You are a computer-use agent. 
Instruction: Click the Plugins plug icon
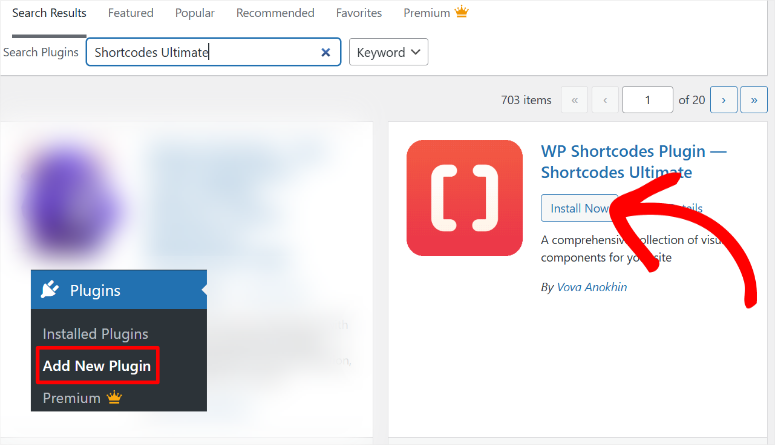tap(50, 289)
